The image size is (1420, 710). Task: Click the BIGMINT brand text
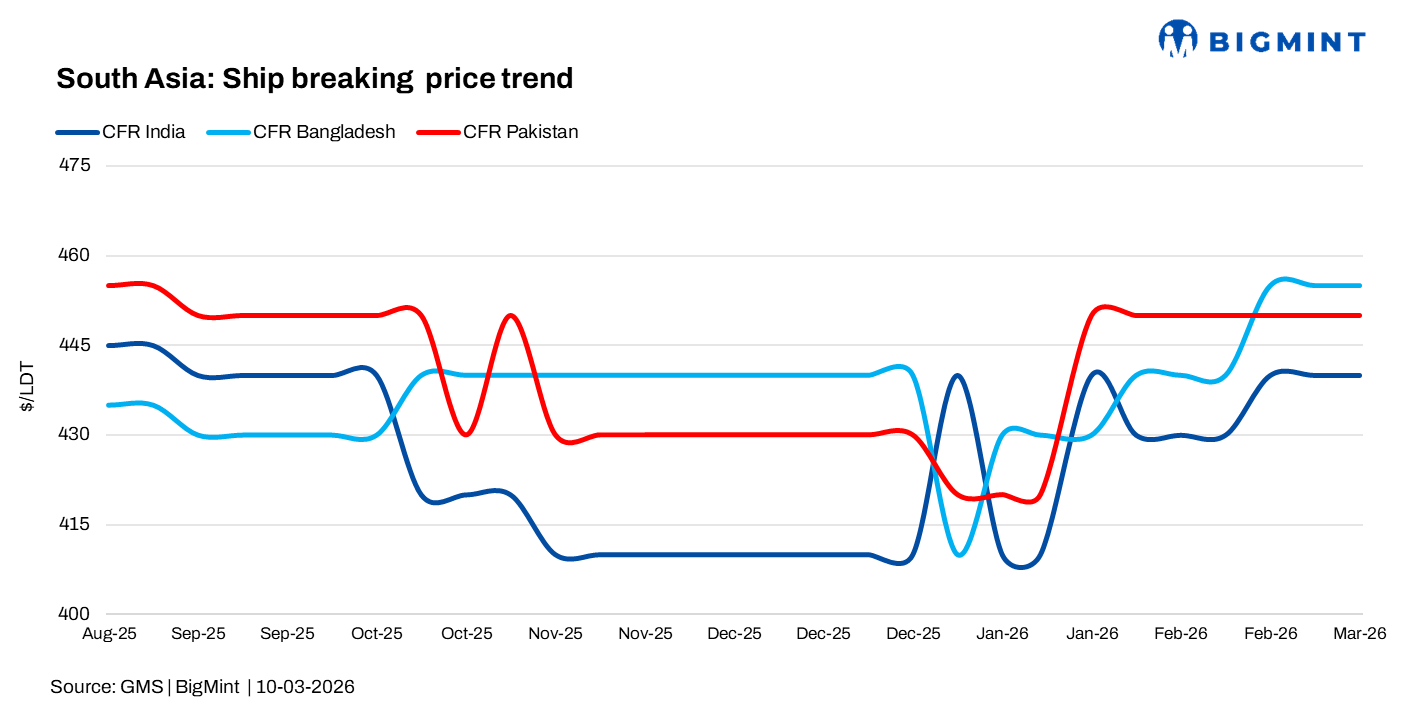pos(1287,41)
